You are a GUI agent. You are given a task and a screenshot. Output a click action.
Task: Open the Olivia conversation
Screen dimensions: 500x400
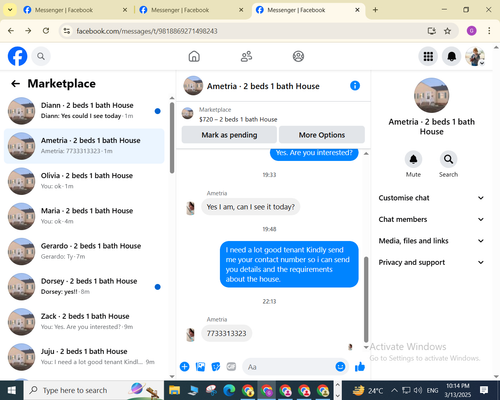[x=84, y=181]
